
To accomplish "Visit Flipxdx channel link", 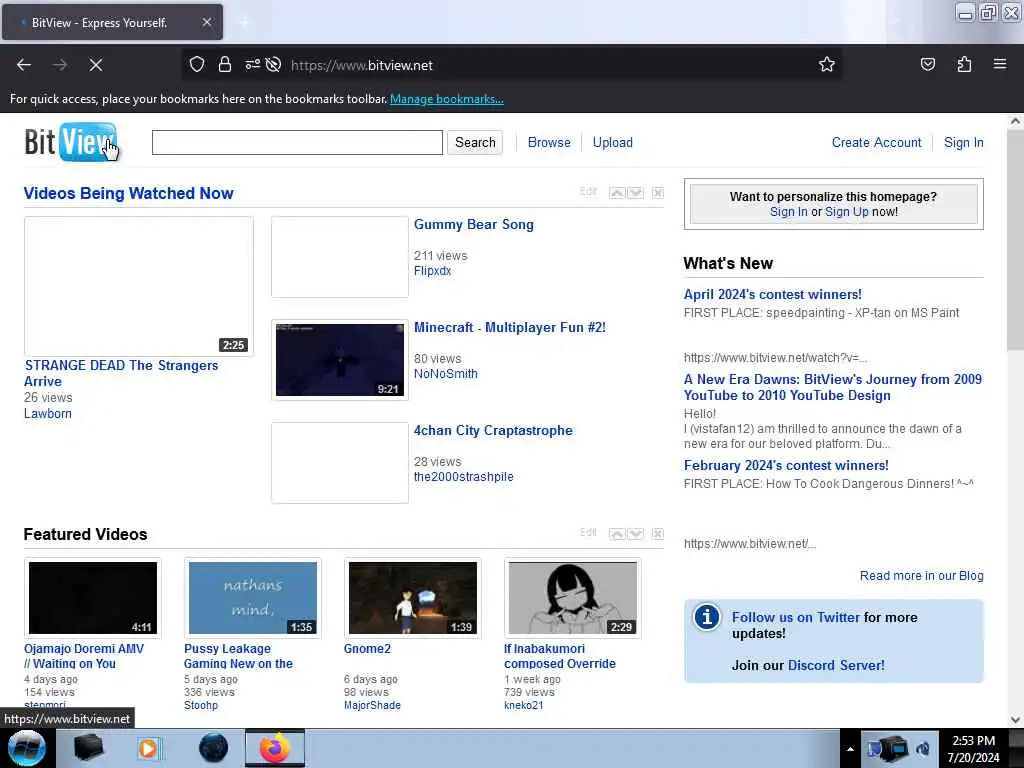I will [x=432, y=270].
